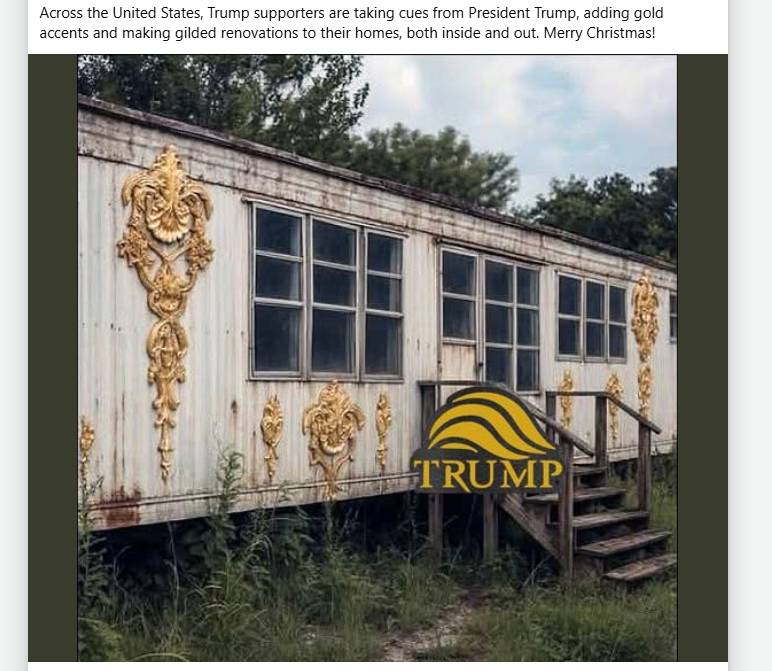Click the small gold ornament right of center ornament
The width and height of the screenshot is (772, 671).
click(383, 431)
